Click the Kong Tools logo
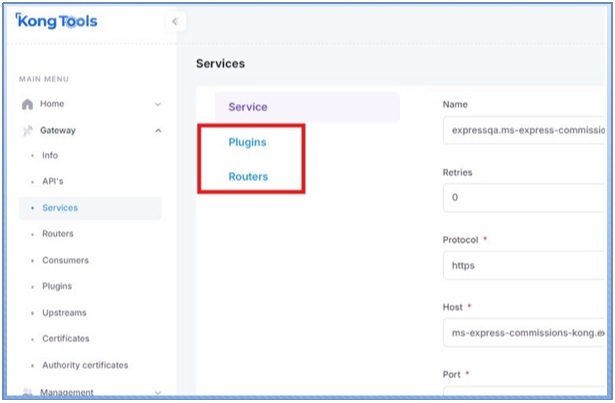 point(57,21)
